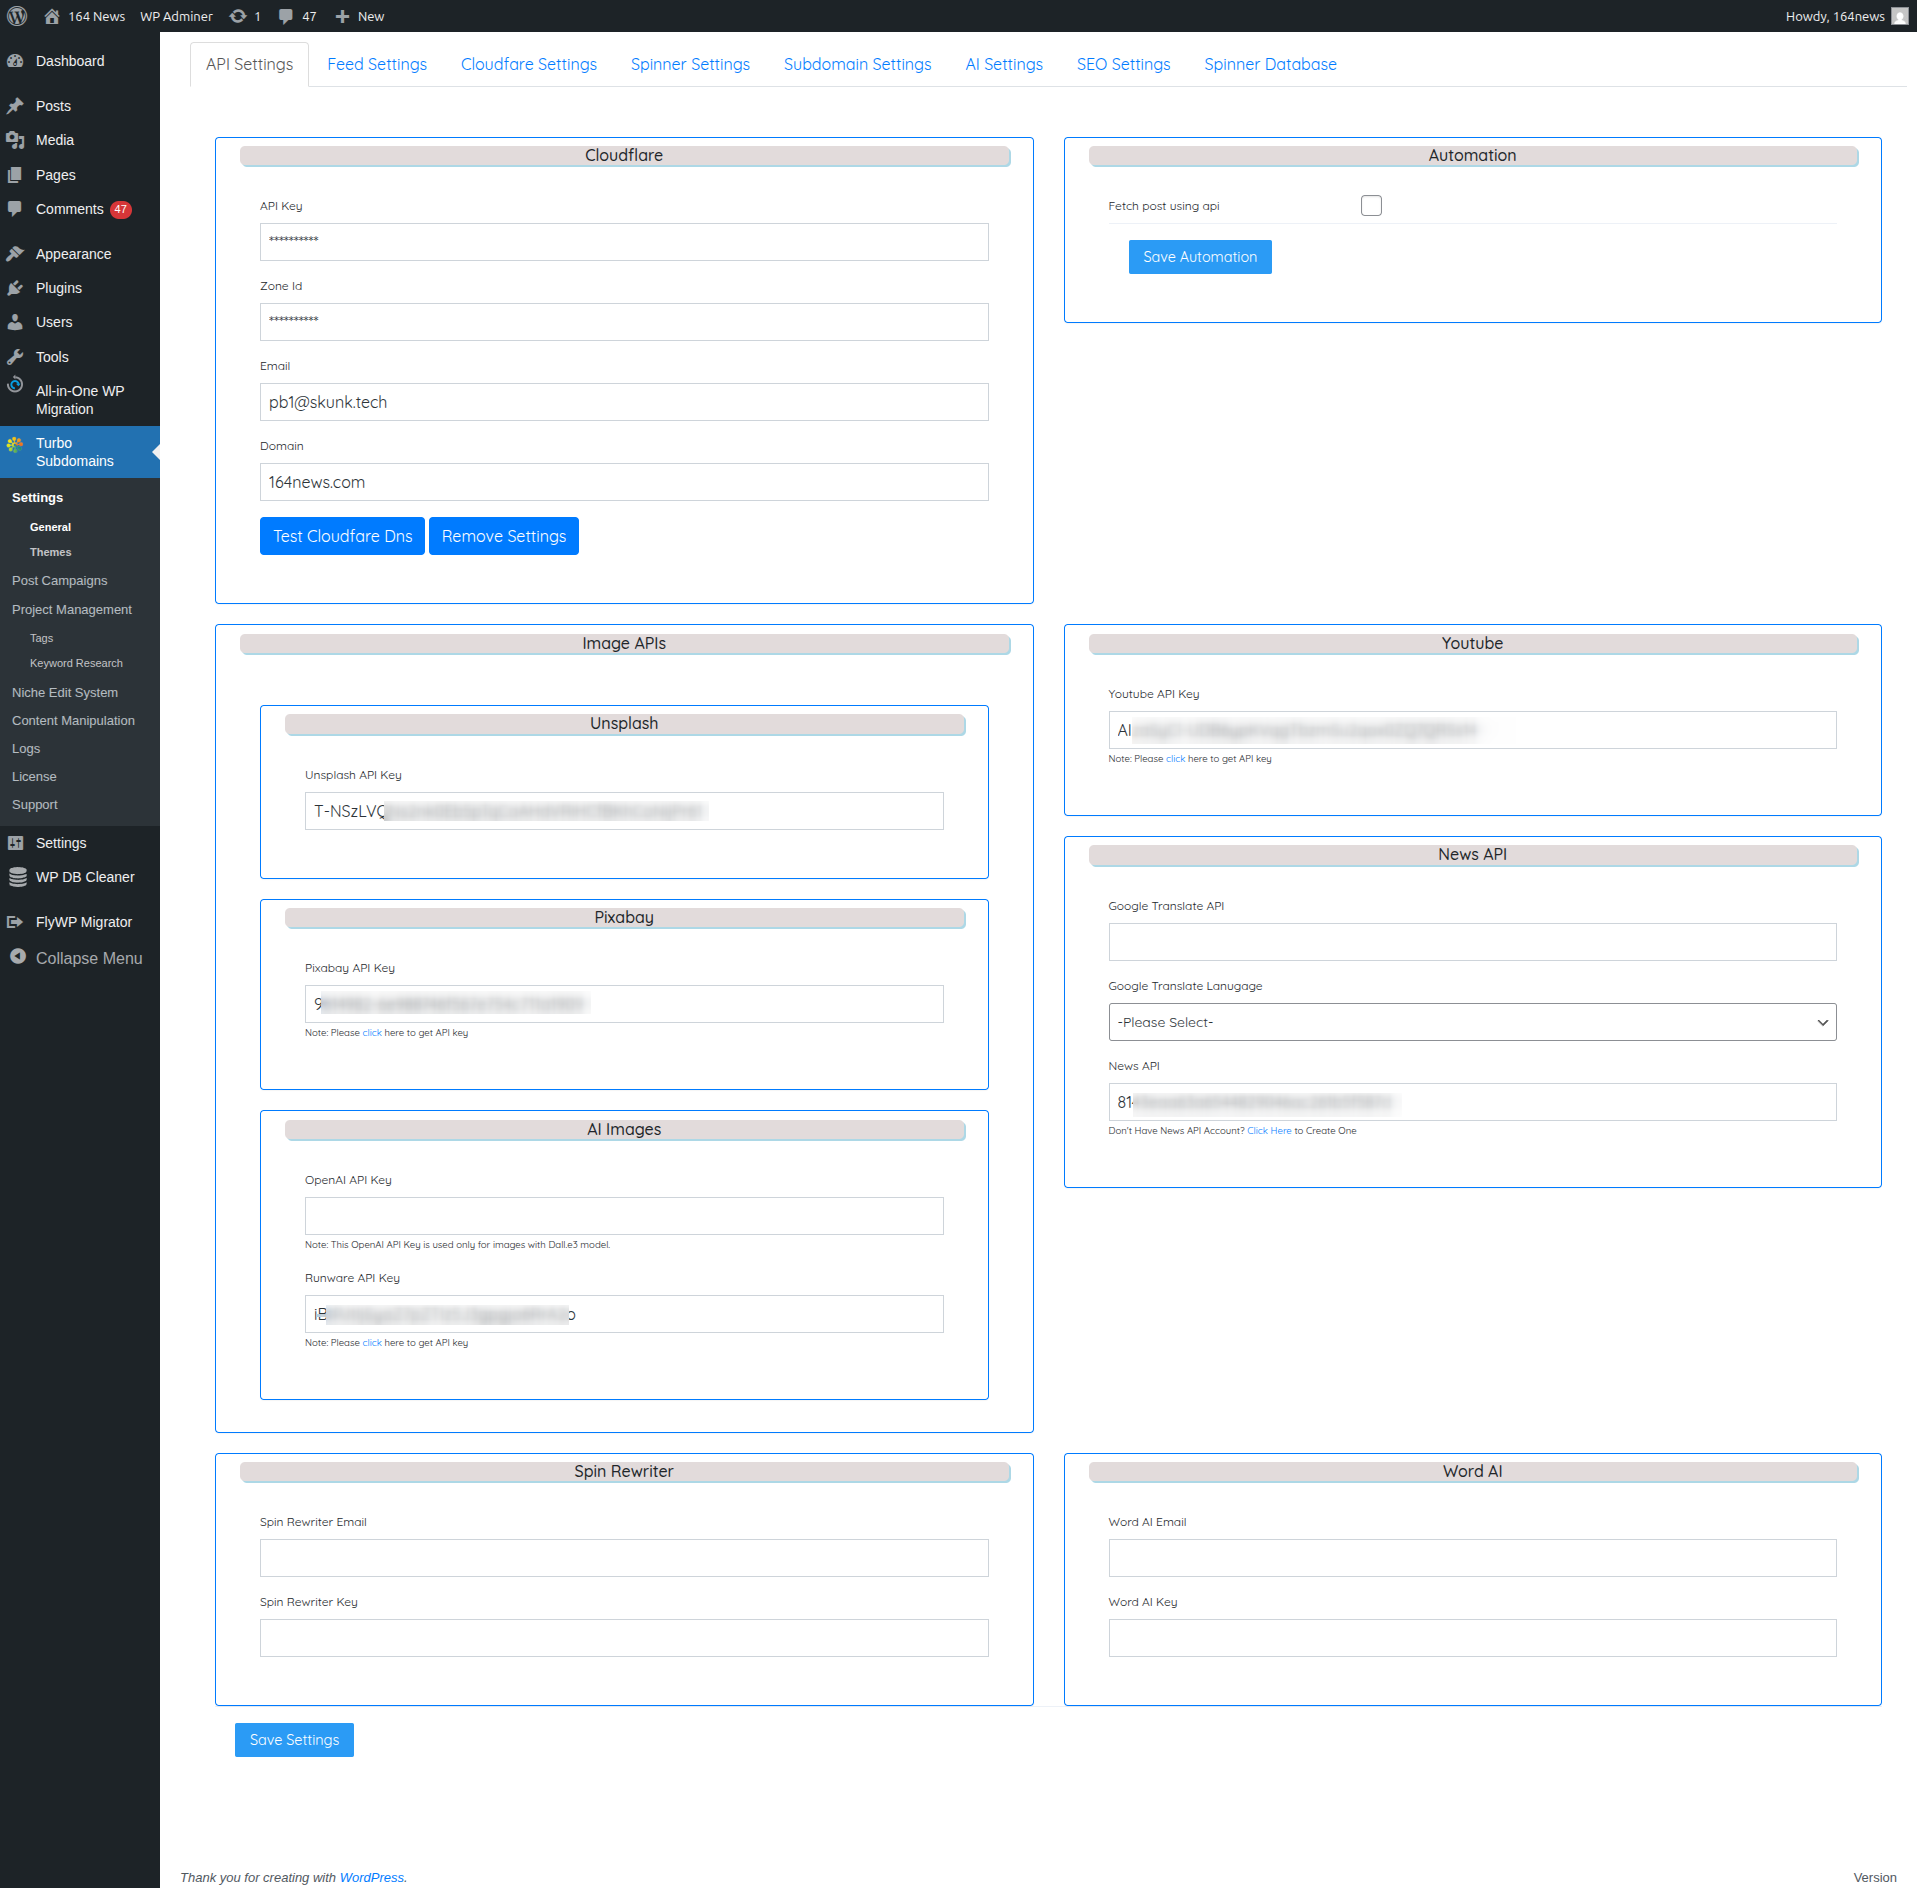Image resolution: width=1917 pixels, height=1888 pixels.
Task: Open WP DB Cleaner from sidebar
Action: pos(84,877)
